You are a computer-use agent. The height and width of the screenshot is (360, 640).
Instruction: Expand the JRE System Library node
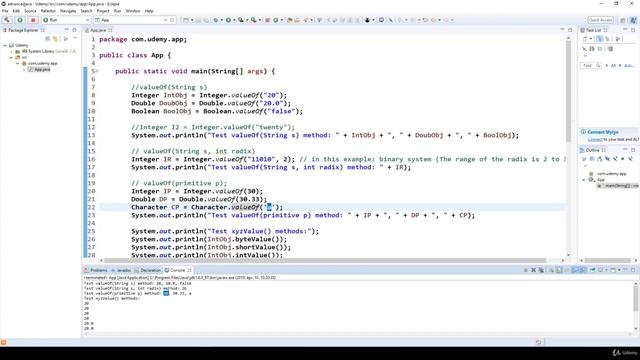click(11, 51)
